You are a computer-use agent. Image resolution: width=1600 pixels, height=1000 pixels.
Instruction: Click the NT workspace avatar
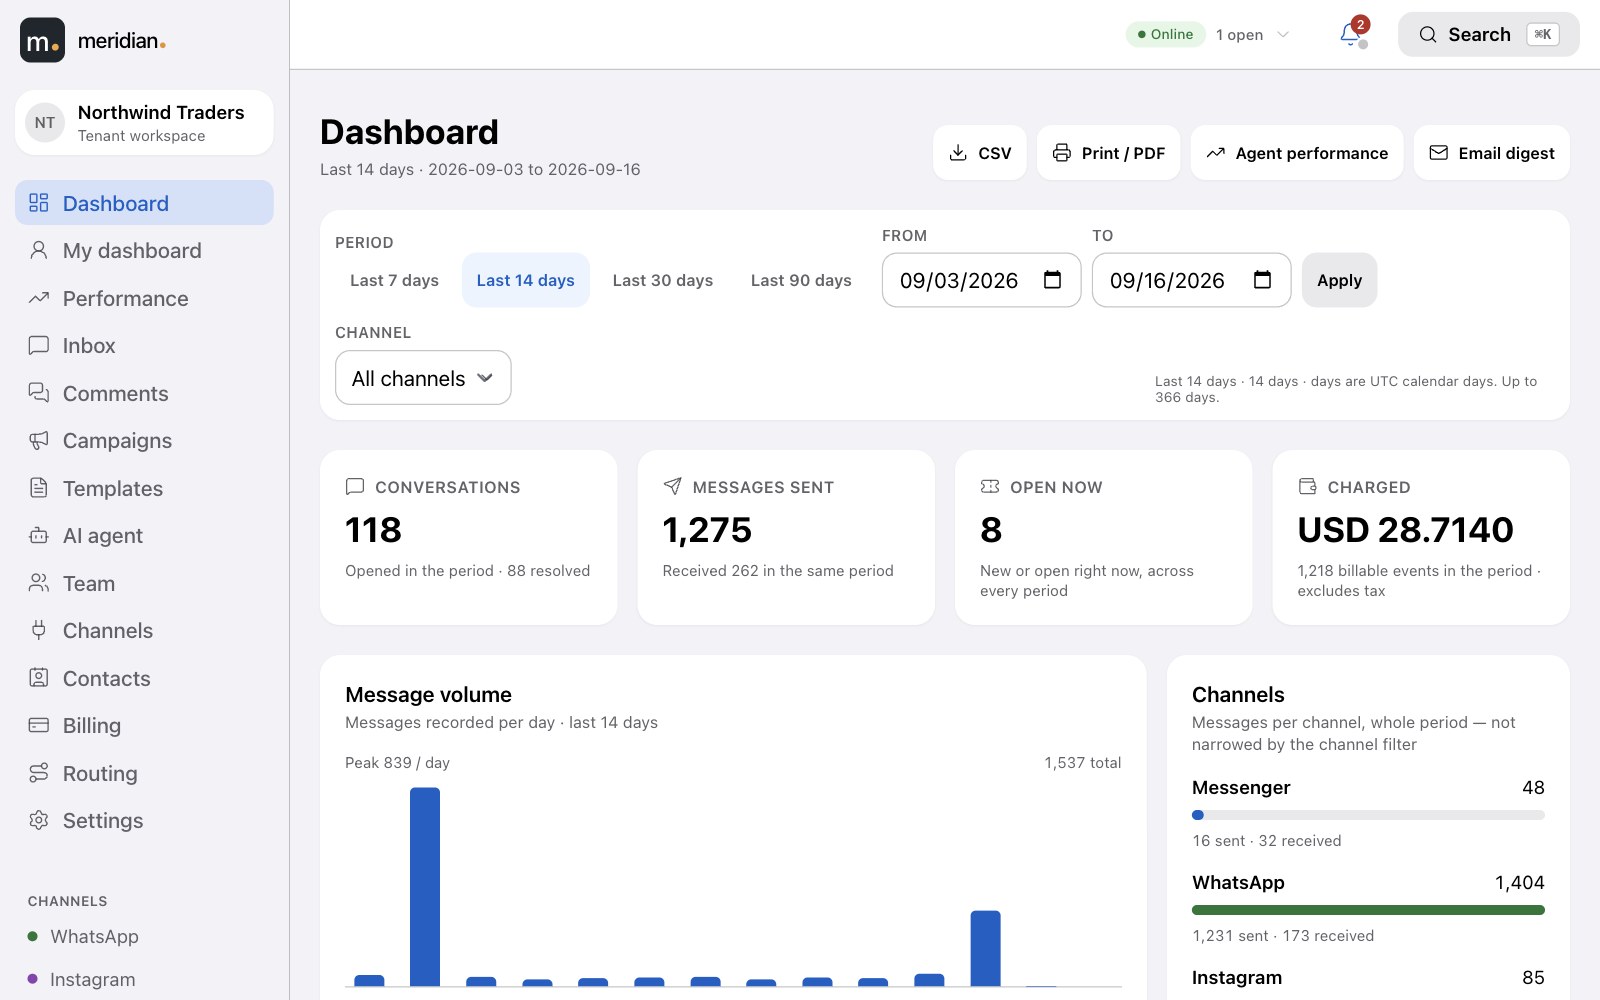[x=45, y=123]
